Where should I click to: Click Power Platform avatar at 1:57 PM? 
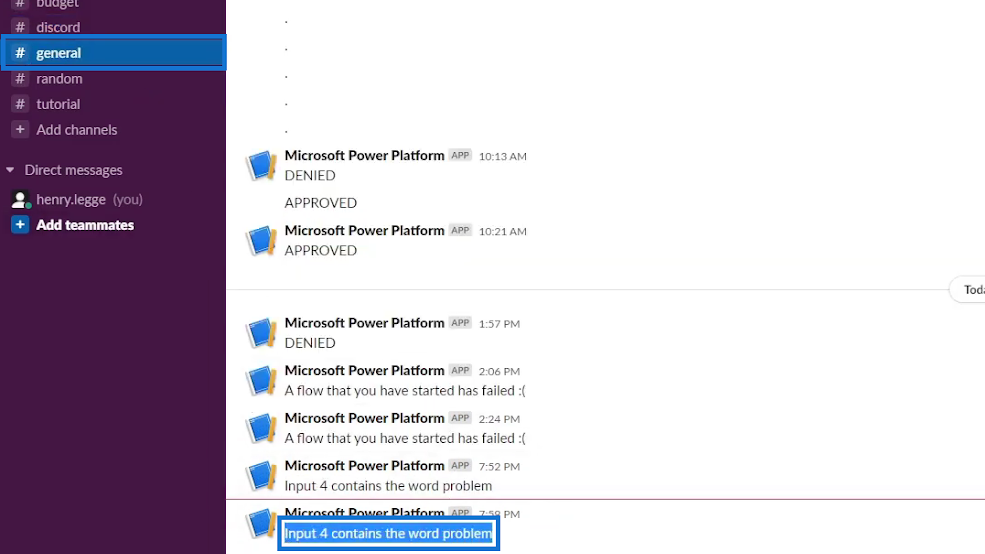click(261, 333)
